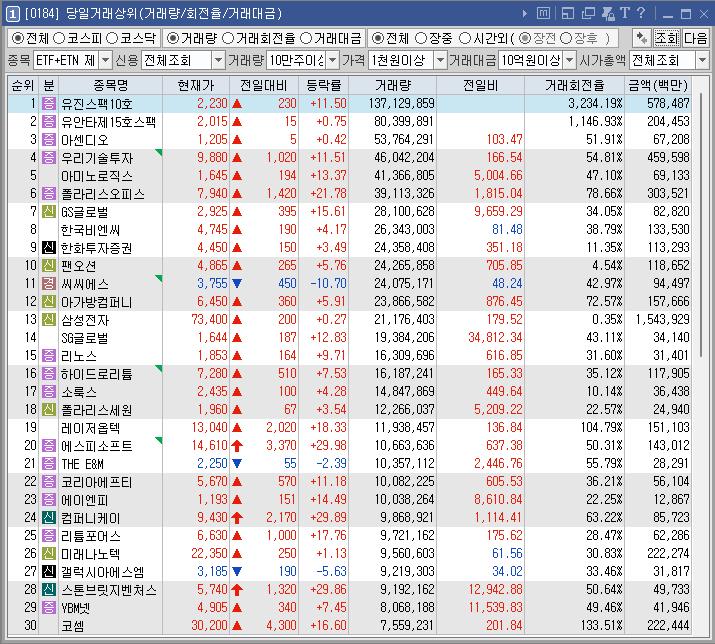Click the screen layout icon in title bar
This screenshot has width=715, height=644.
point(568,13)
